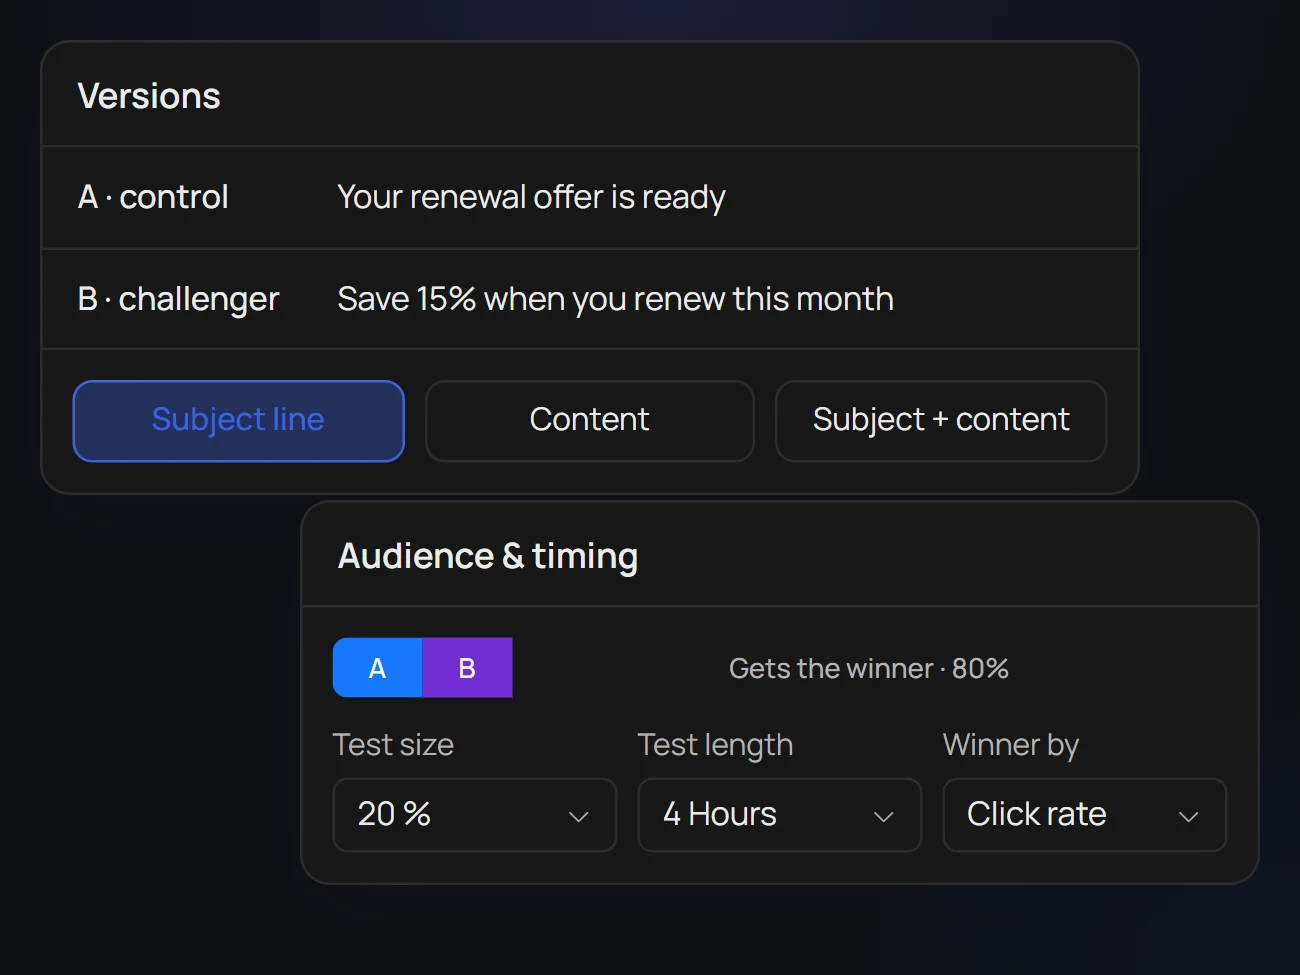Click the Test length label
Screen dimensions: 1300x975
[715, 745]
